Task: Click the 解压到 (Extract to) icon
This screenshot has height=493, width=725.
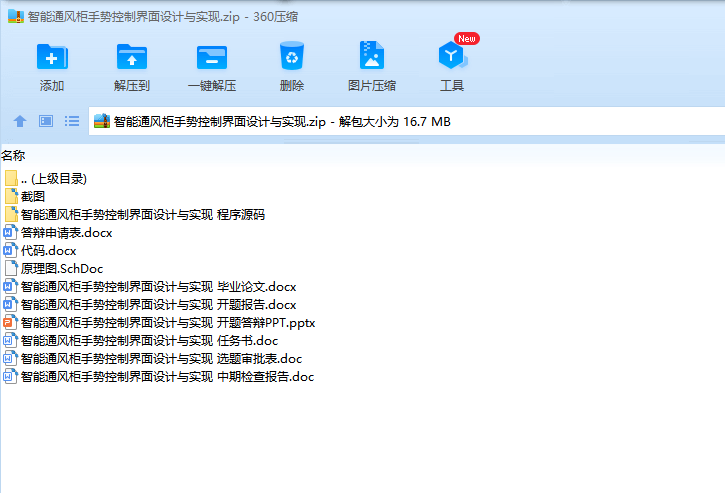Action: [132, 57]
